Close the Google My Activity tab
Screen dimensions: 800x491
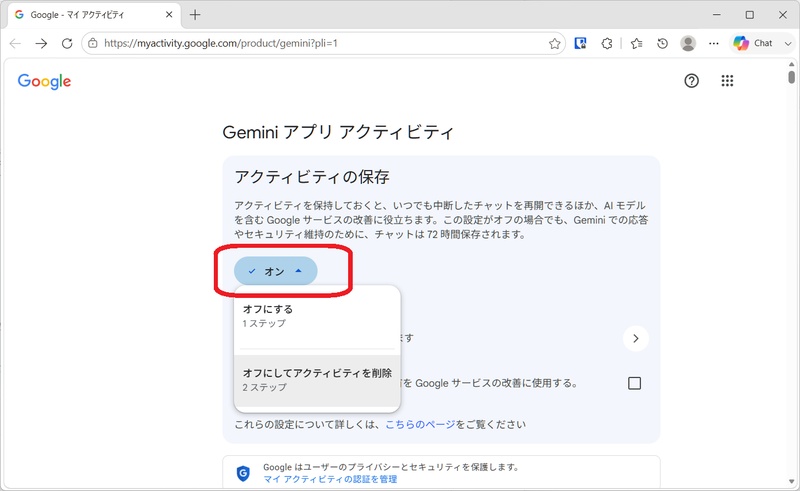click(x=169, y=15)
